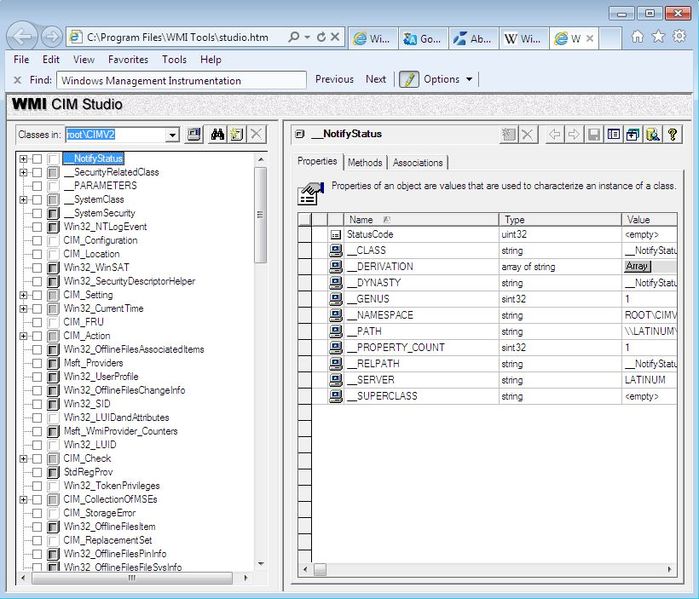Click the address bar search magnifier icon
The image size is (699, 599).
pos(293,37)
